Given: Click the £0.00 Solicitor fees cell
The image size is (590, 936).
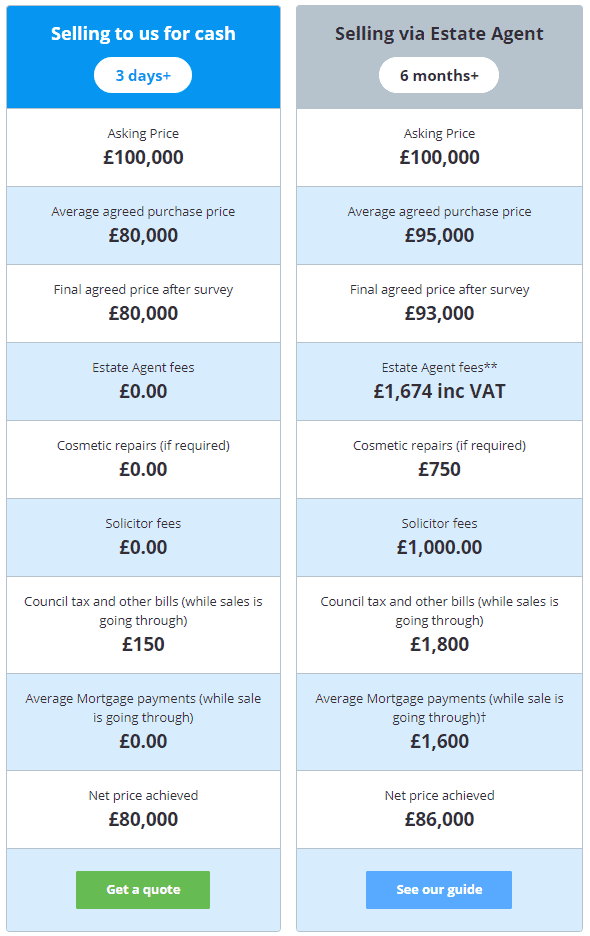Looking at the screenshot, I should coord(142,536).
